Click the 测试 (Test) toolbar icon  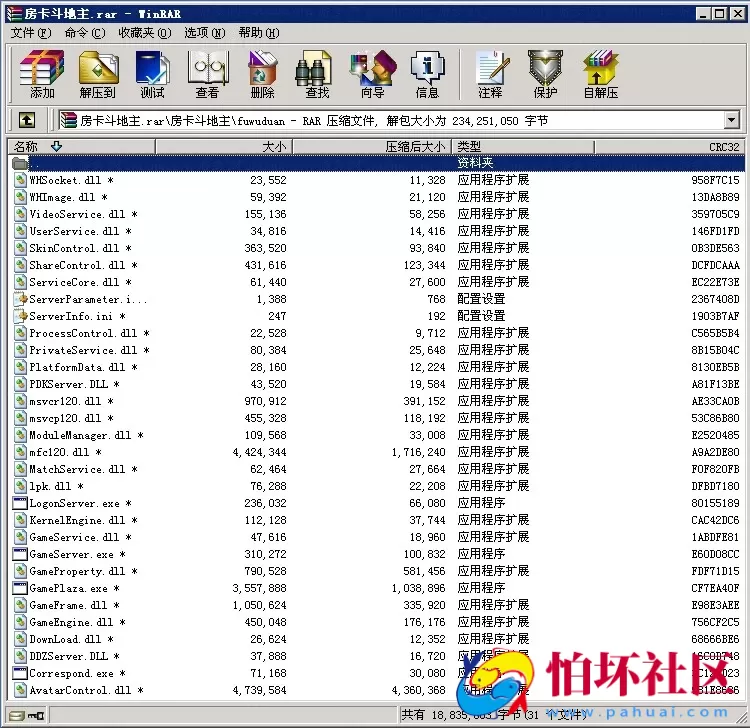(x=153, y=74)
